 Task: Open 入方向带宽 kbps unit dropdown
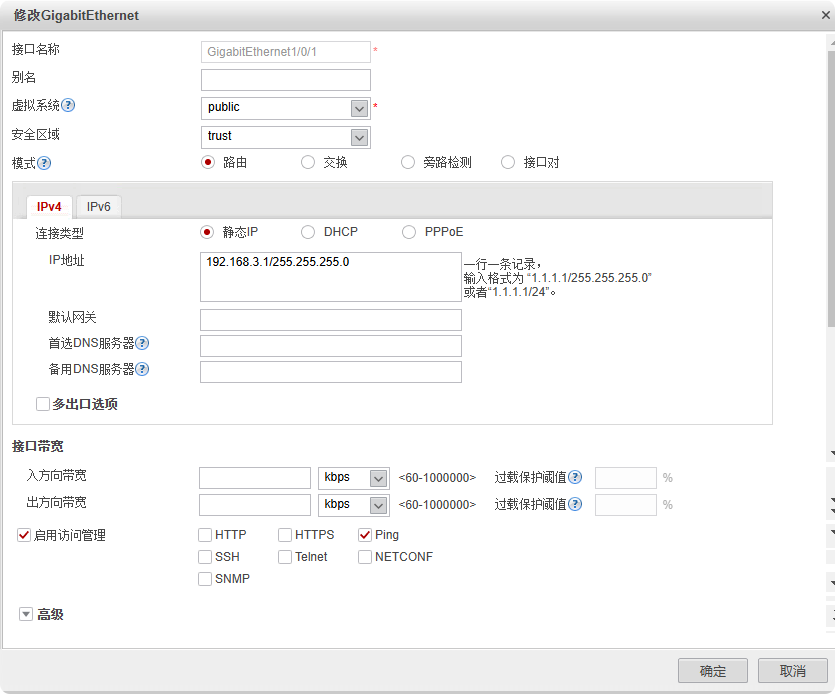(378, 478)
